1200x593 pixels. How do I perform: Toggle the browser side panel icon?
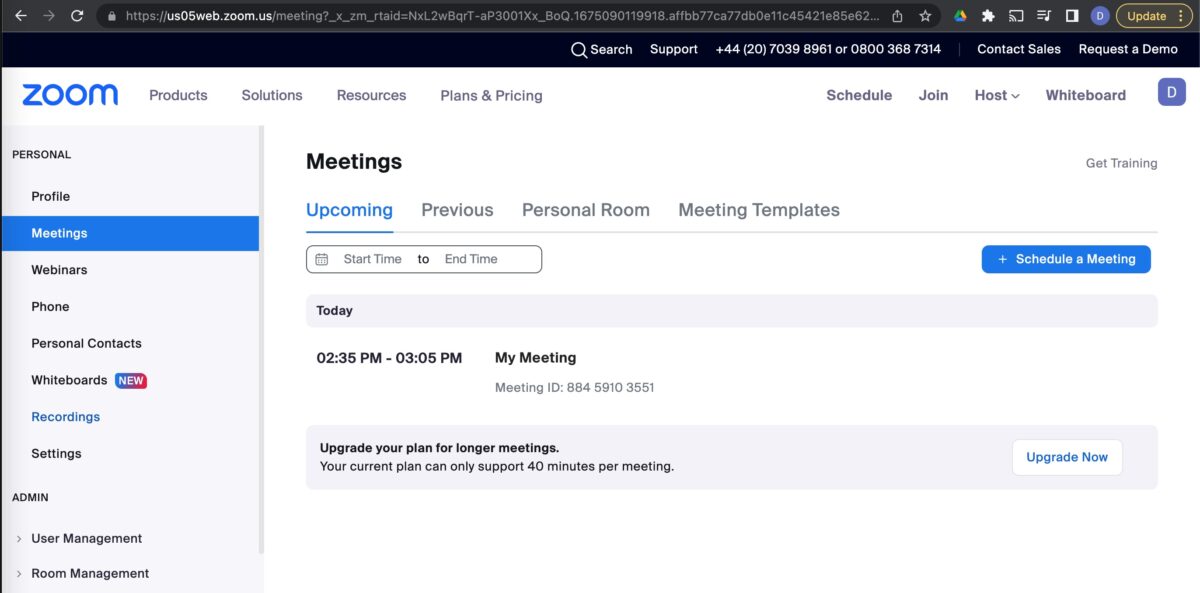[x=1072, y=16]
